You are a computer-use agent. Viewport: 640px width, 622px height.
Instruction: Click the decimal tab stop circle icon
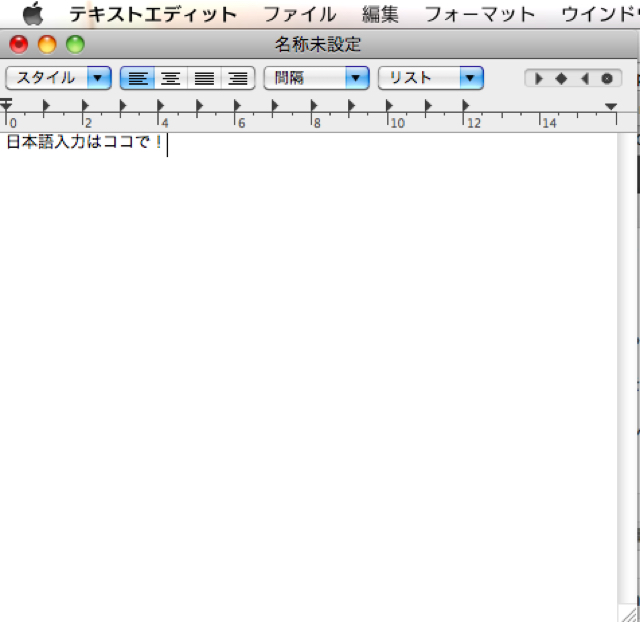point(606,78)
